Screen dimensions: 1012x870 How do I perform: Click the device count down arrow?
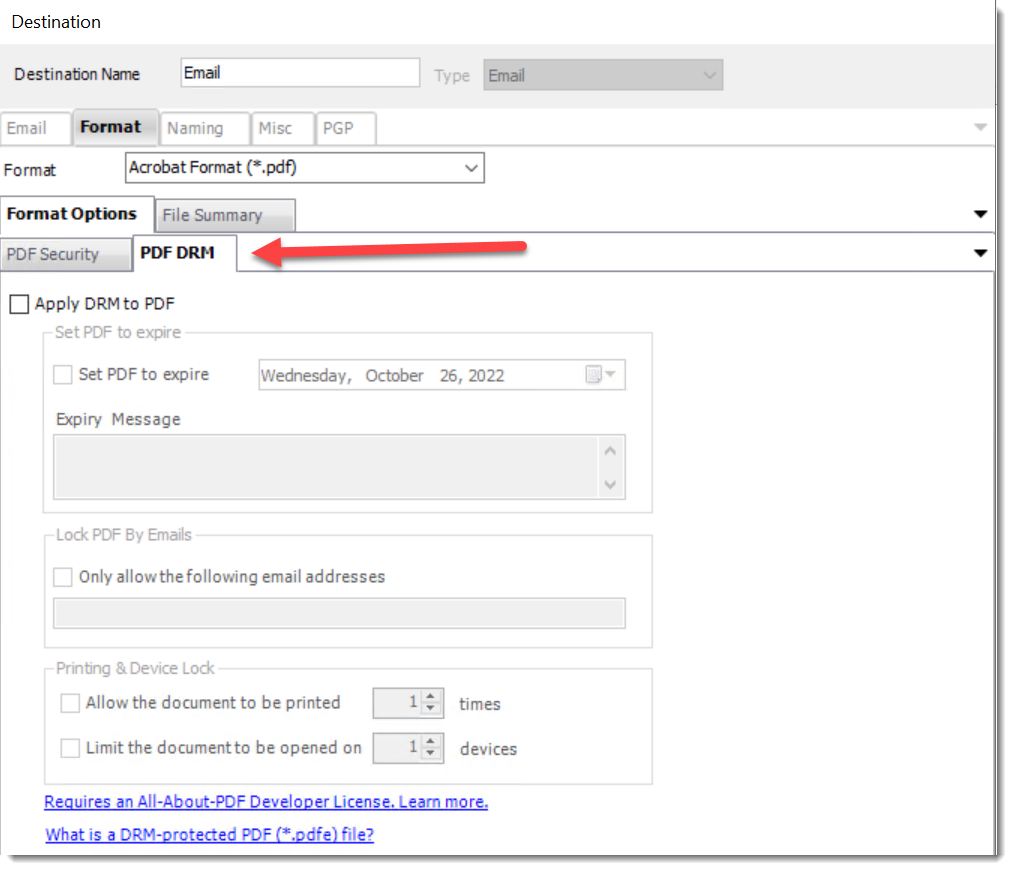coord(431,753)
